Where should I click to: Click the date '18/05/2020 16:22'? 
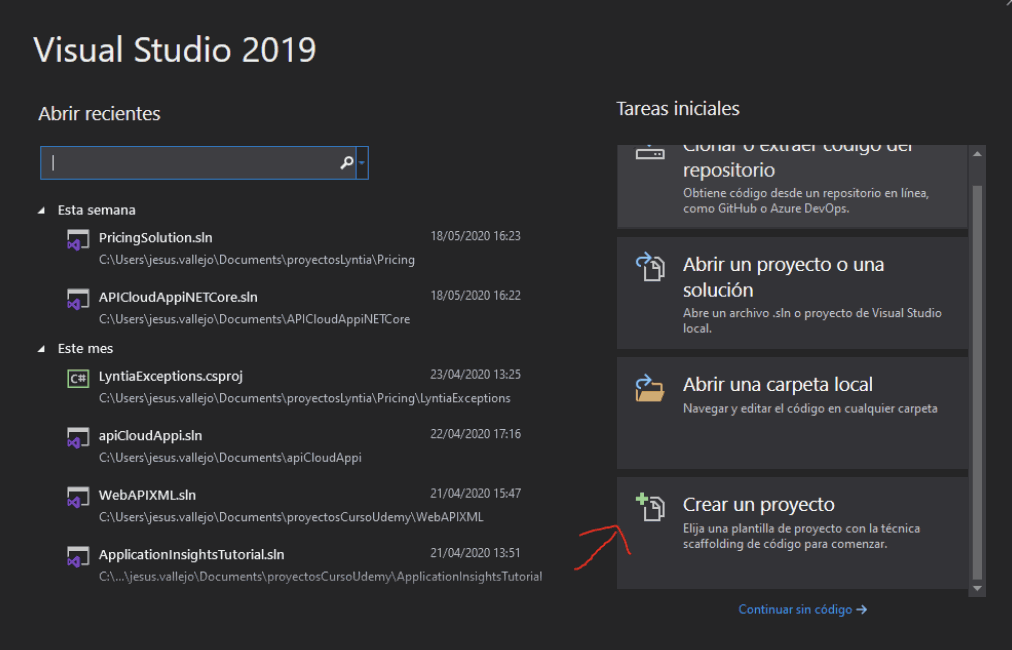click(x=476, y=295)
